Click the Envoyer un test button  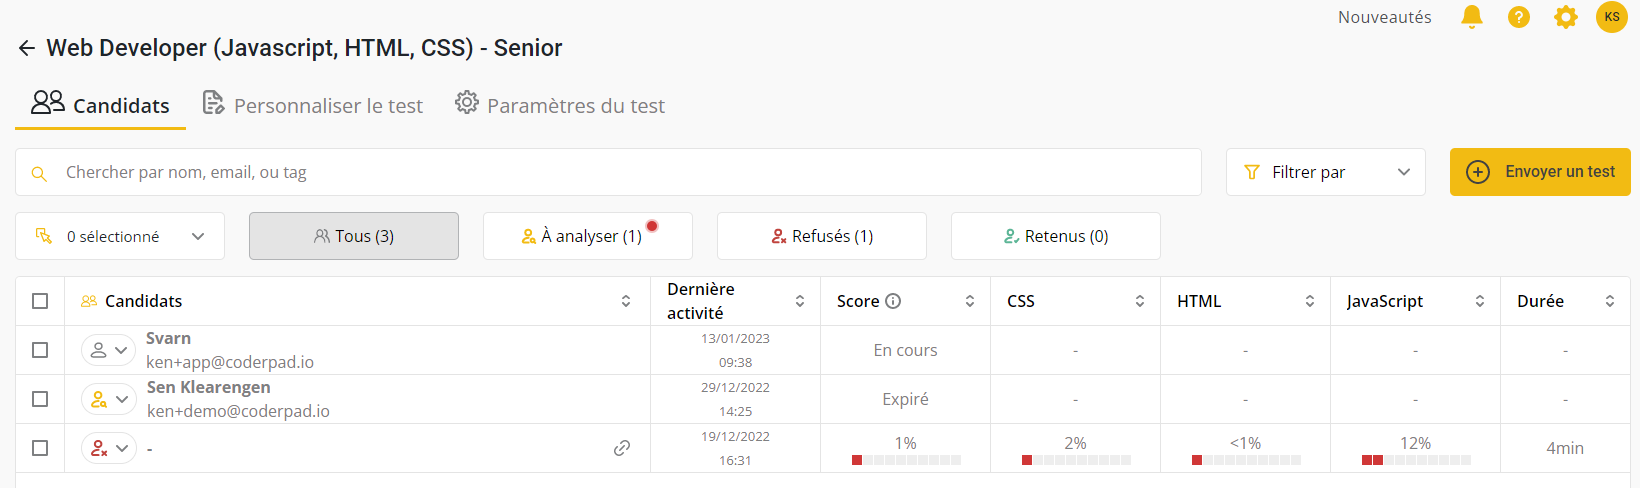click(1540, 172)
